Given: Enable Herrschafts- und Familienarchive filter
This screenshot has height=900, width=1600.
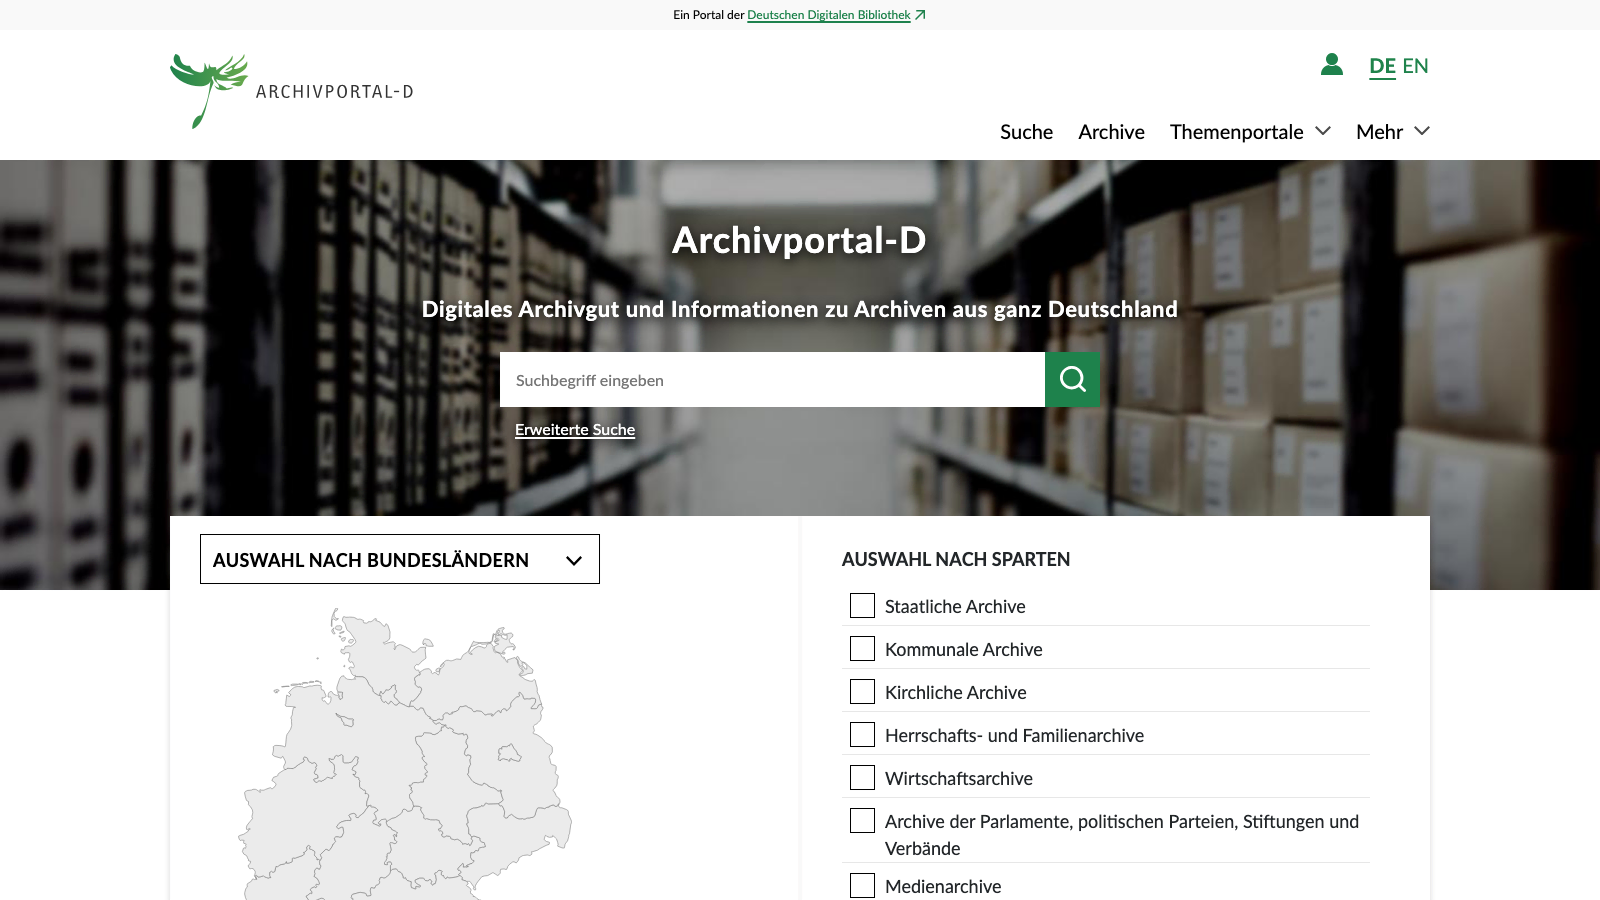Looking at the screenshot, I should click(862, 734).
